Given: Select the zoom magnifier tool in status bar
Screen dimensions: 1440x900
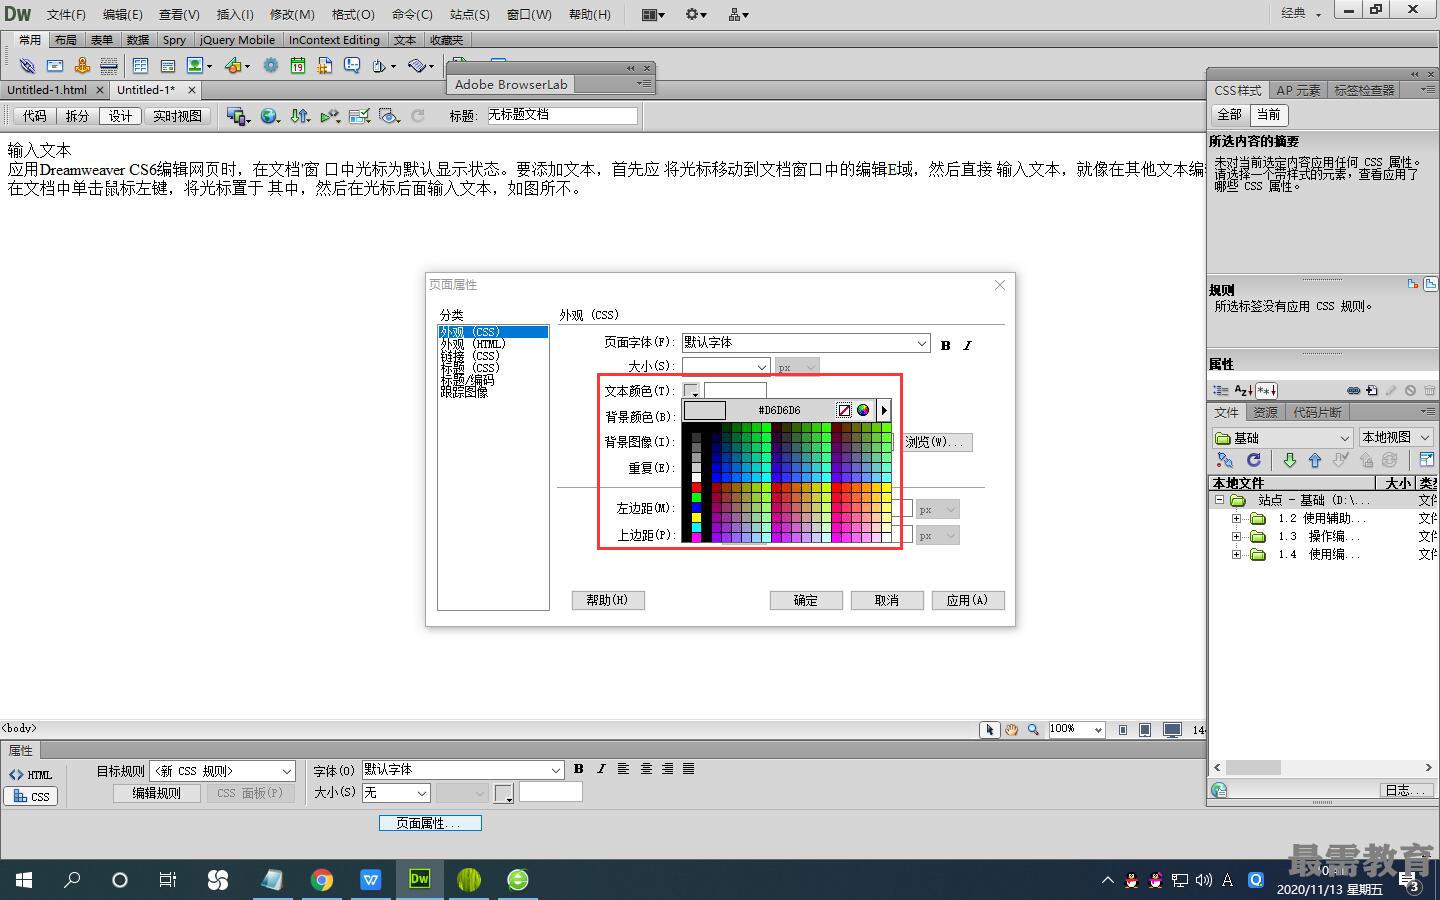Looking at the screenshot, I should pyautogui.click(x=1033, y=730).
